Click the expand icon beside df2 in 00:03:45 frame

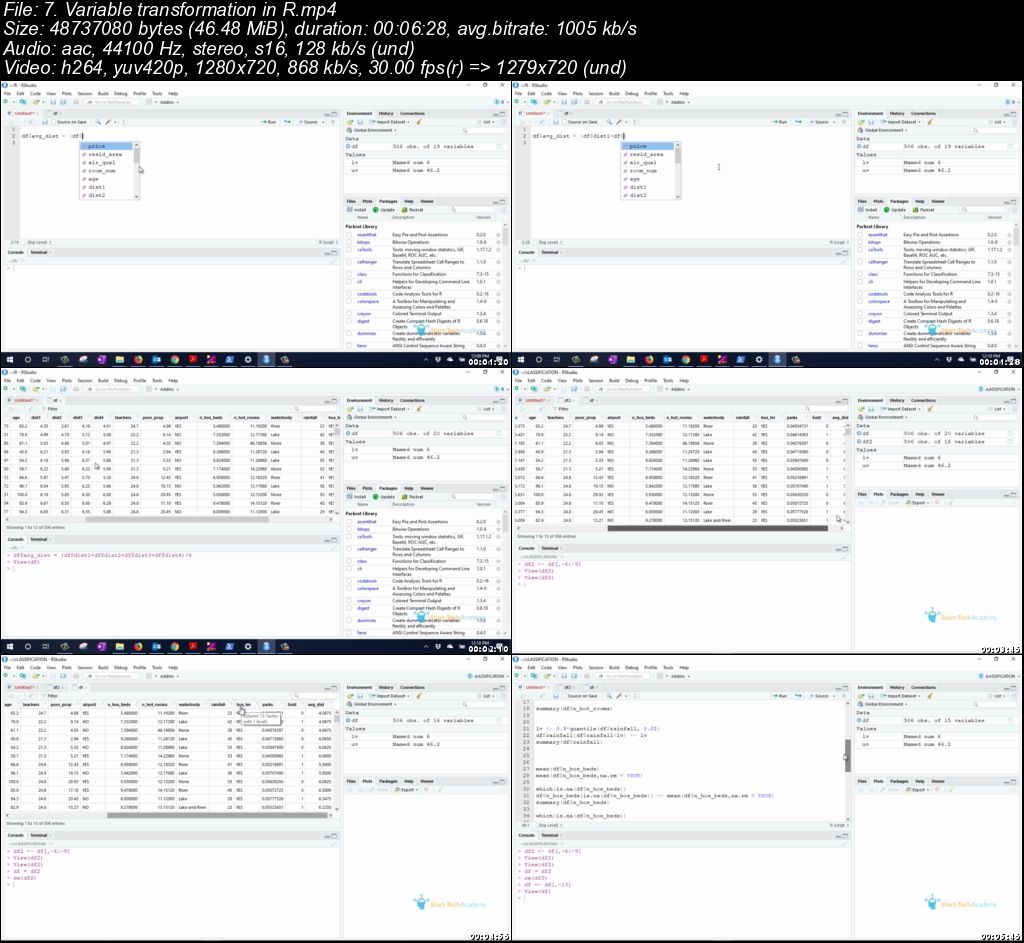coord(860,441)
